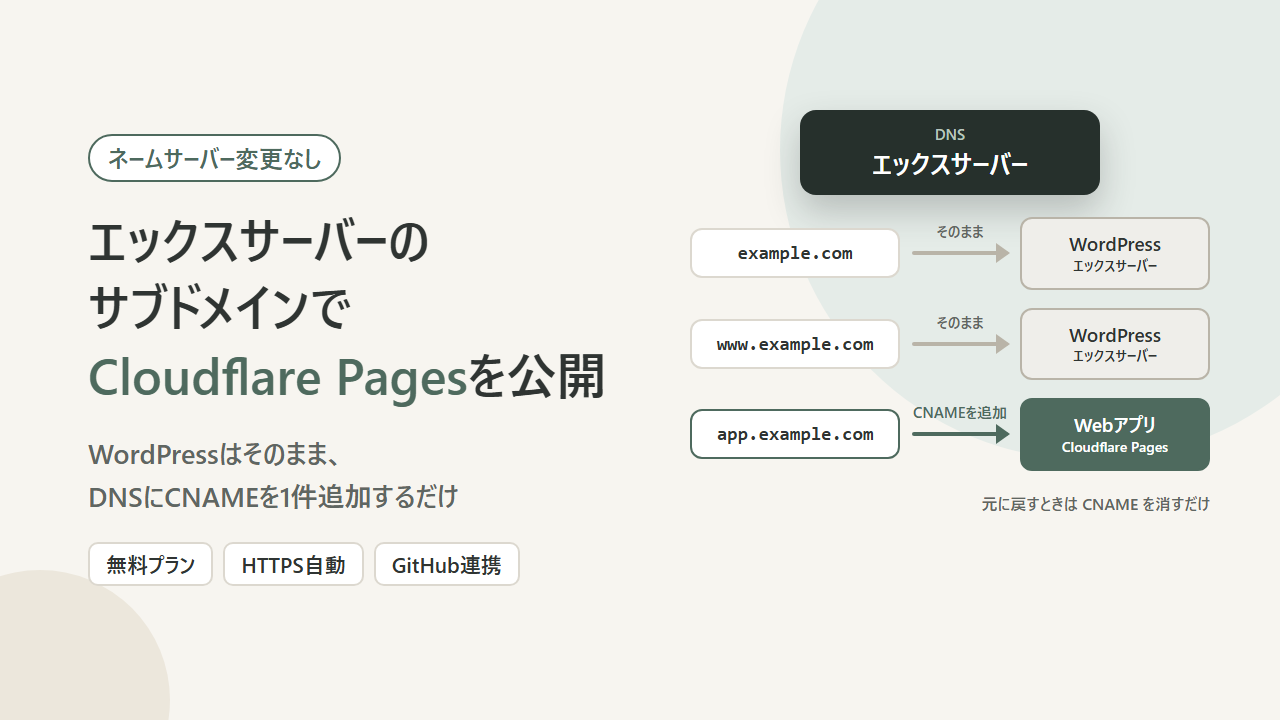Click the headline line サブドメインで

pyautogui.click(x=220, y=310)
